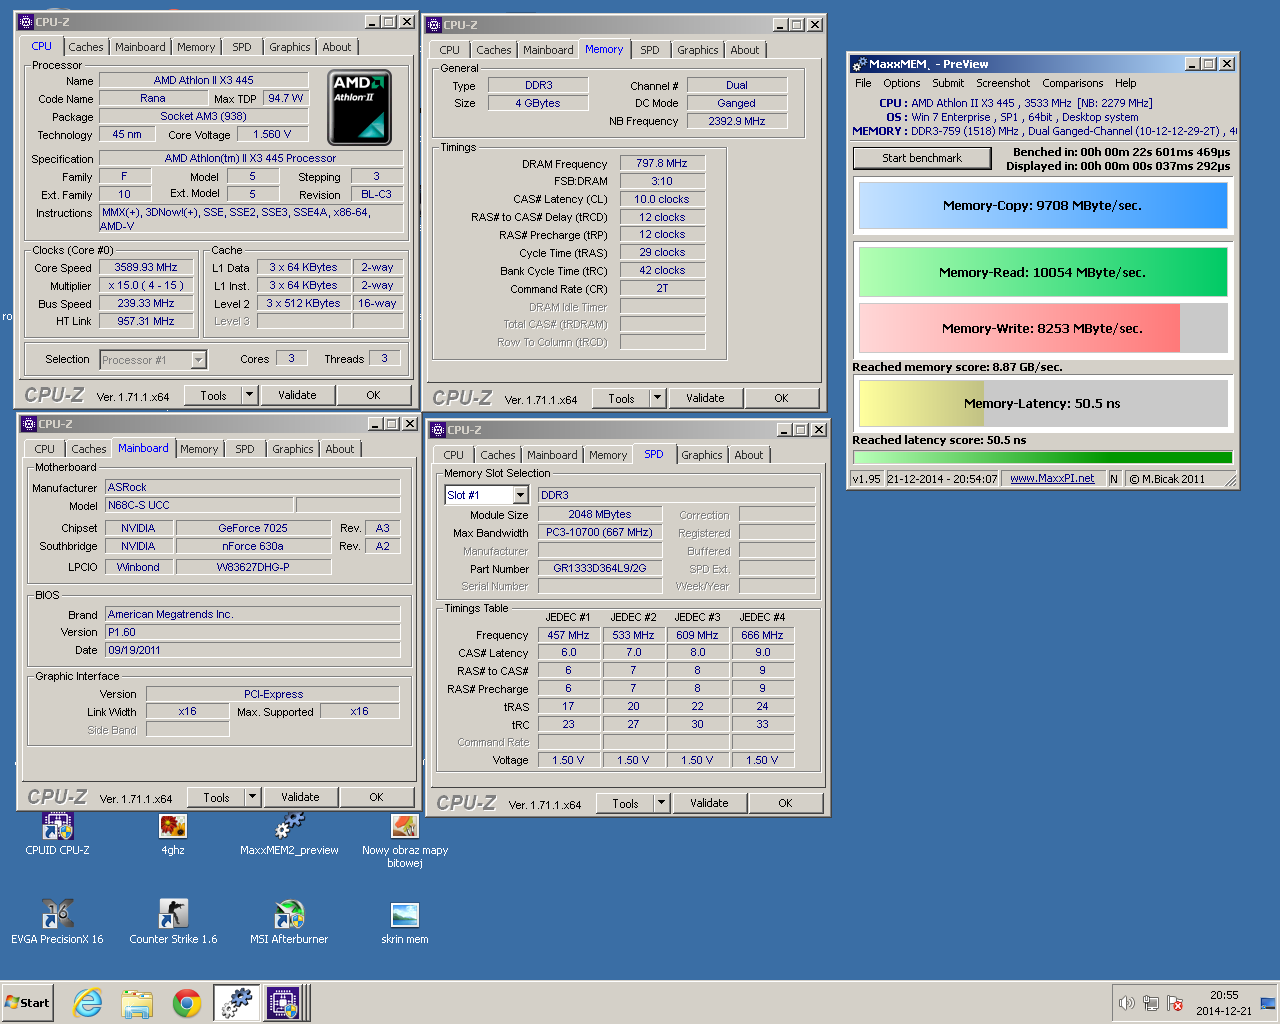Open SPD tab in top-left CPU-Z window
The width and height of the screenshot is (1280, 1024).
242,47
